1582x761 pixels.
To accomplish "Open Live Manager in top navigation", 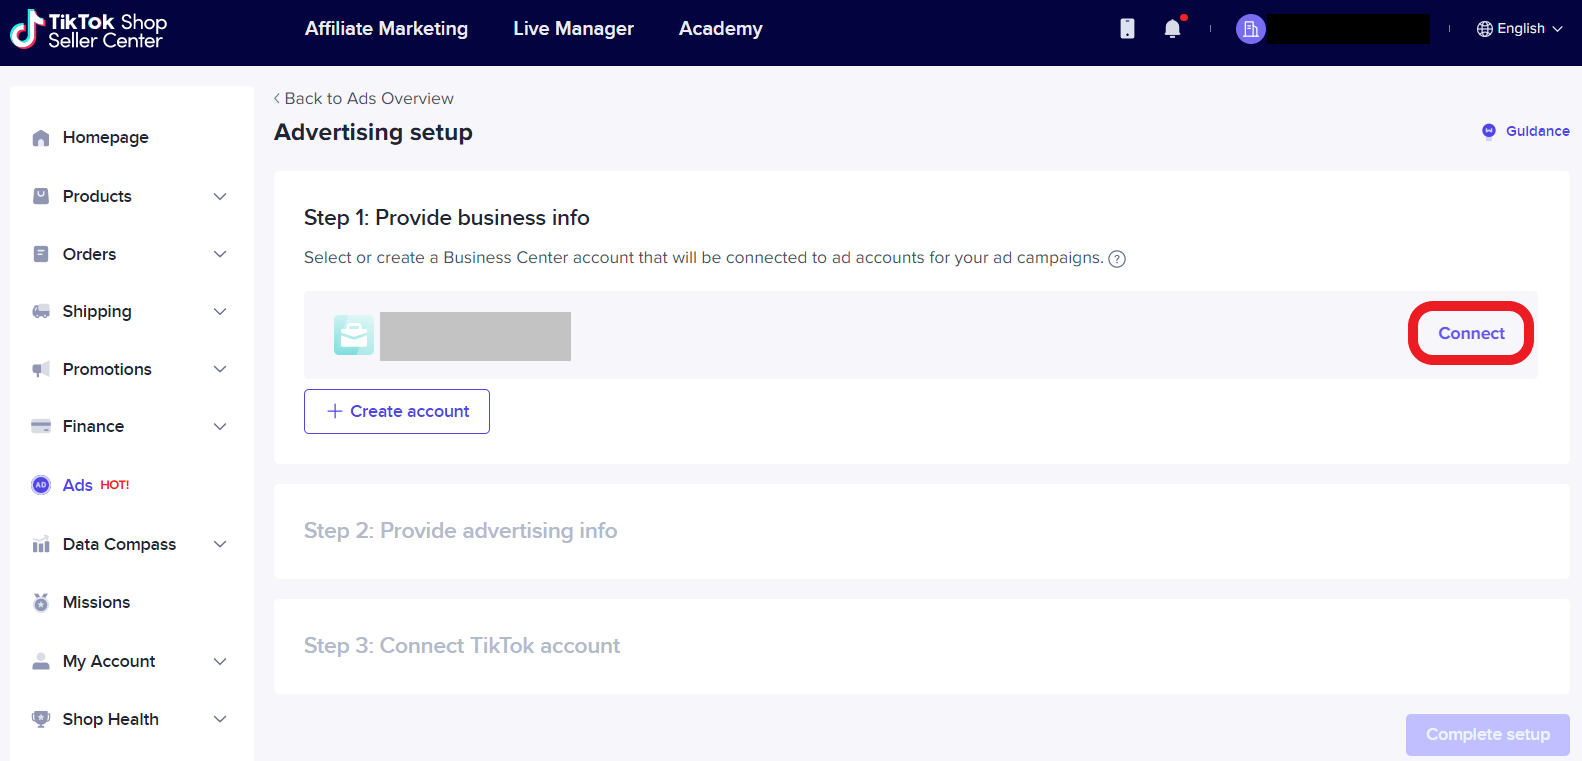I will pyautogui.click(x=573, y=29).
